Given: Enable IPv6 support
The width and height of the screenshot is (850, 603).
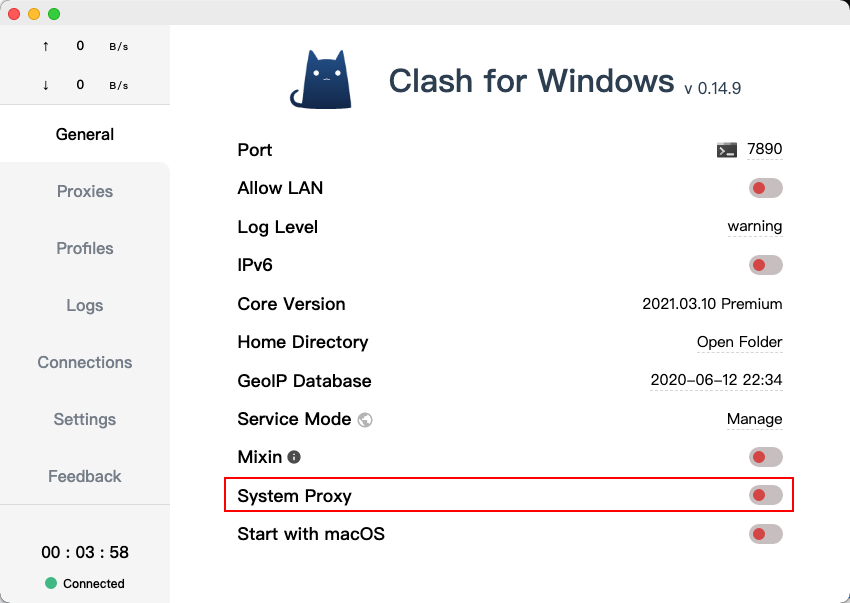Looking at the screenshot, I should pyautogui.click(x=765, y=265).
